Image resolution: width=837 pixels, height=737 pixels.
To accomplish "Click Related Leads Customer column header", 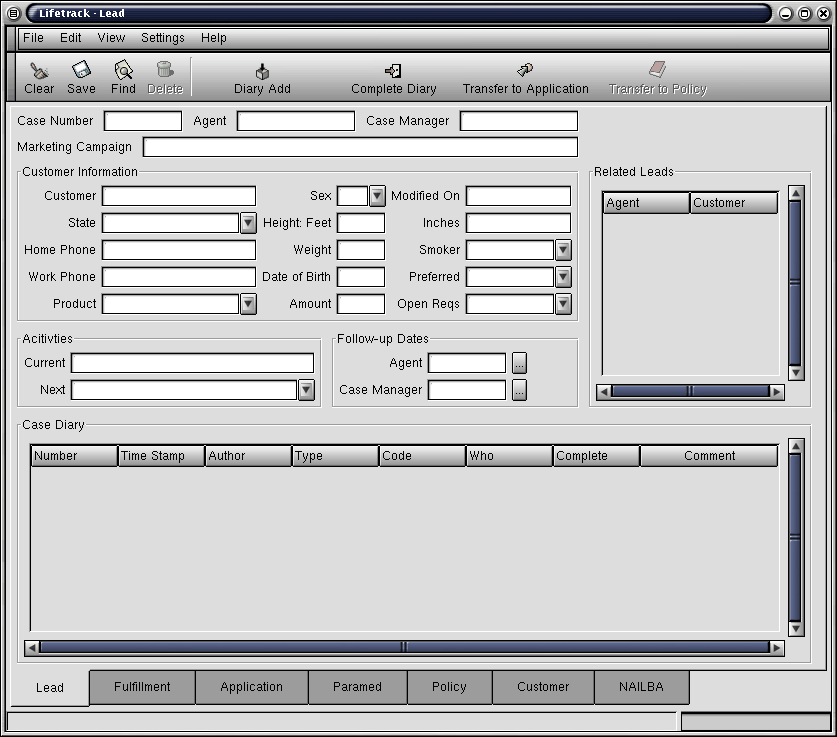I will (x=734, y=203).
